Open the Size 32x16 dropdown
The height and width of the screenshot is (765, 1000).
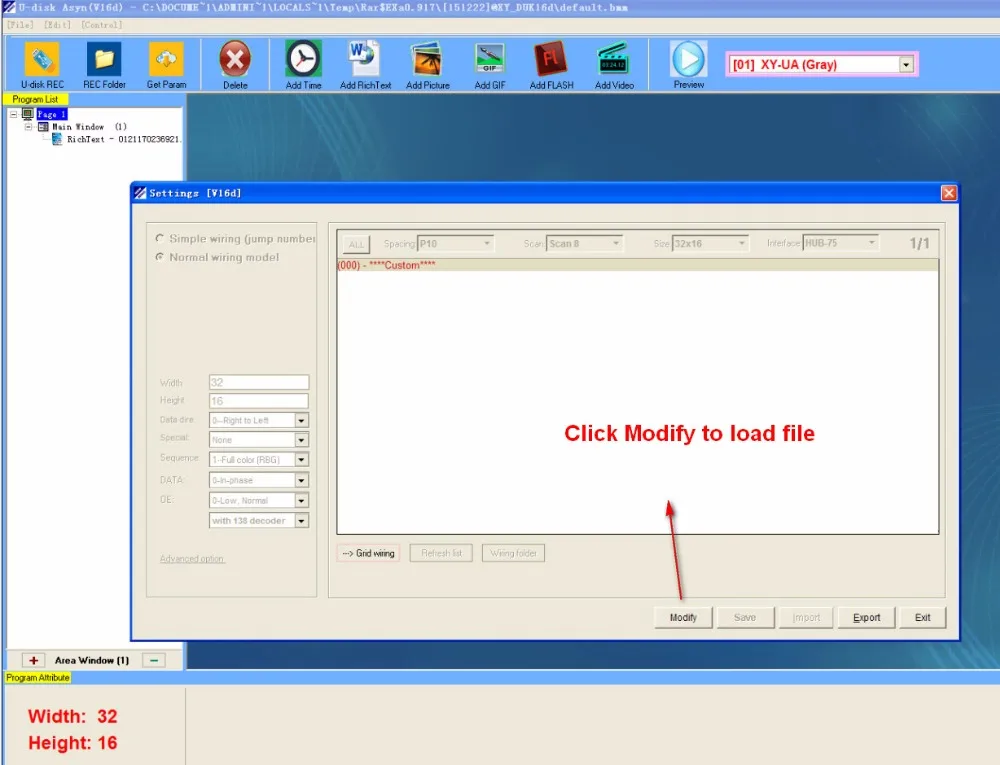click(741, 244)
